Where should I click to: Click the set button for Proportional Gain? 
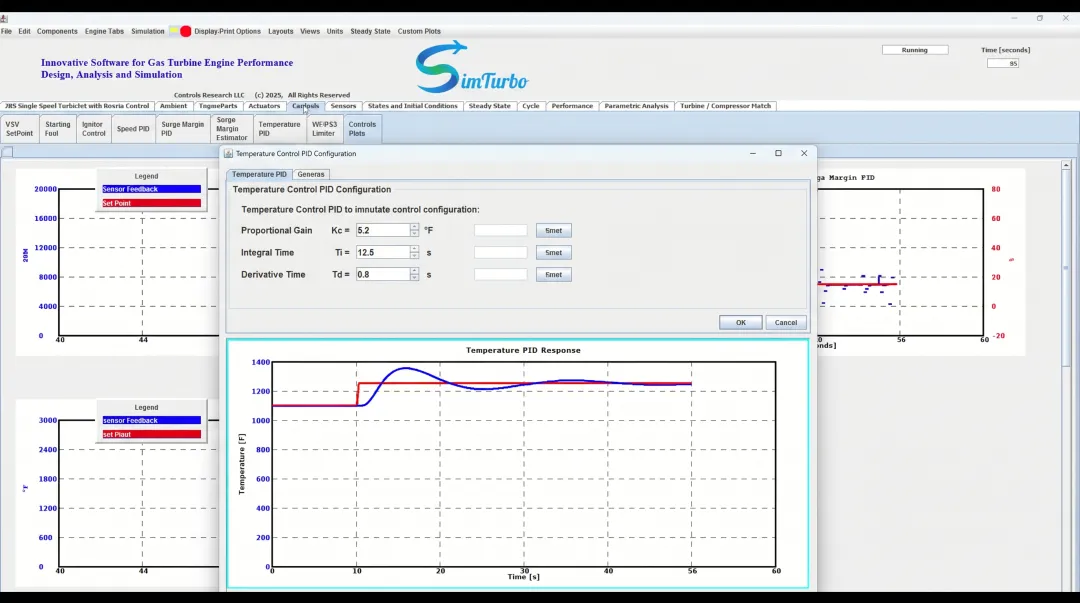click(x=554, y=230)
